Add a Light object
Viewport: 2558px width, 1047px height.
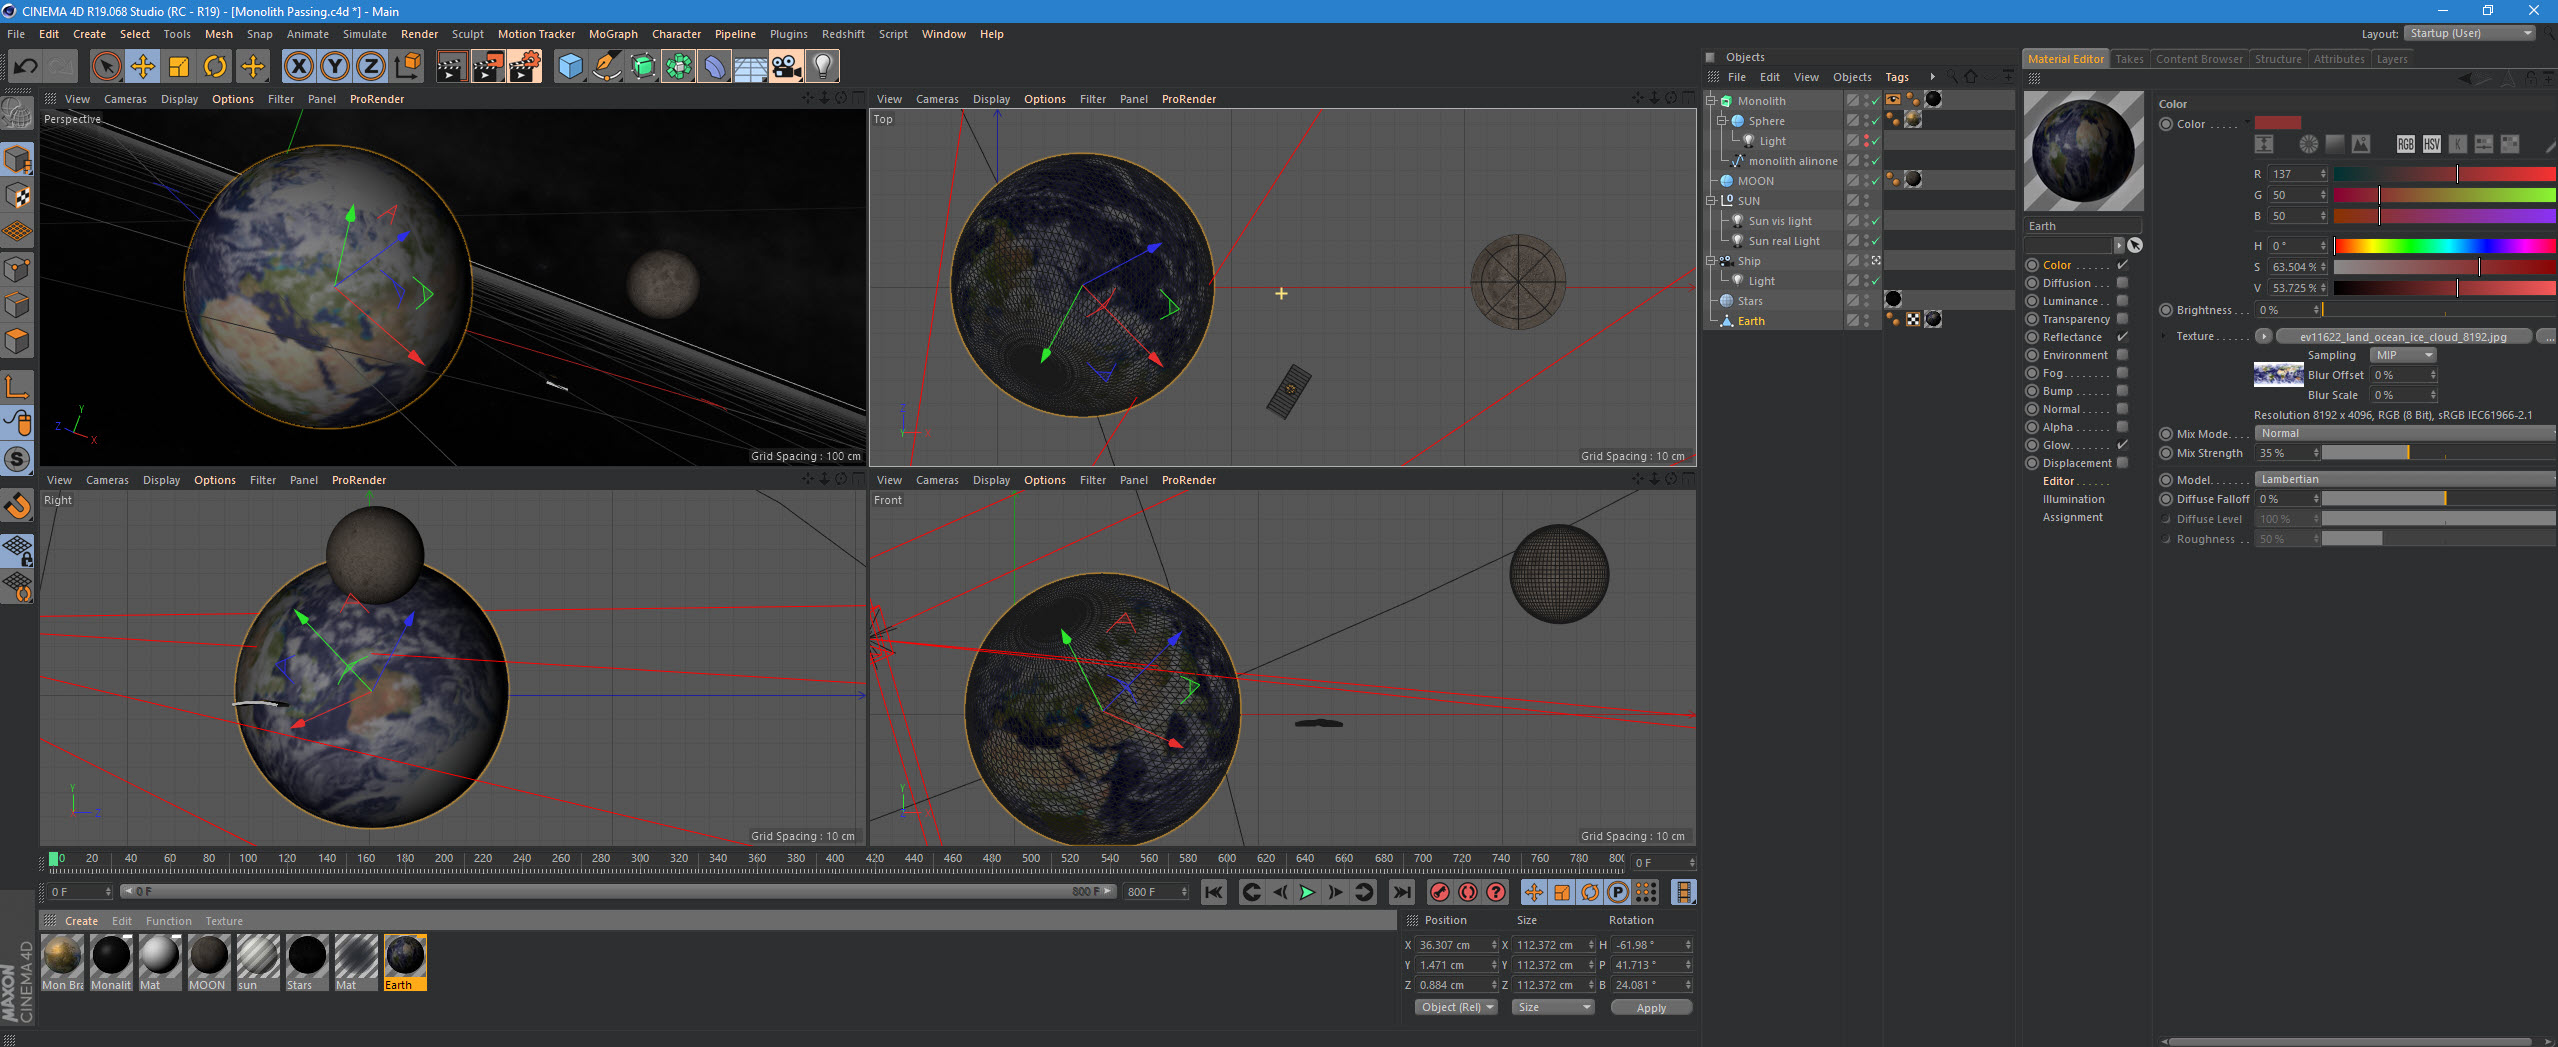click(x=822, y=67)
